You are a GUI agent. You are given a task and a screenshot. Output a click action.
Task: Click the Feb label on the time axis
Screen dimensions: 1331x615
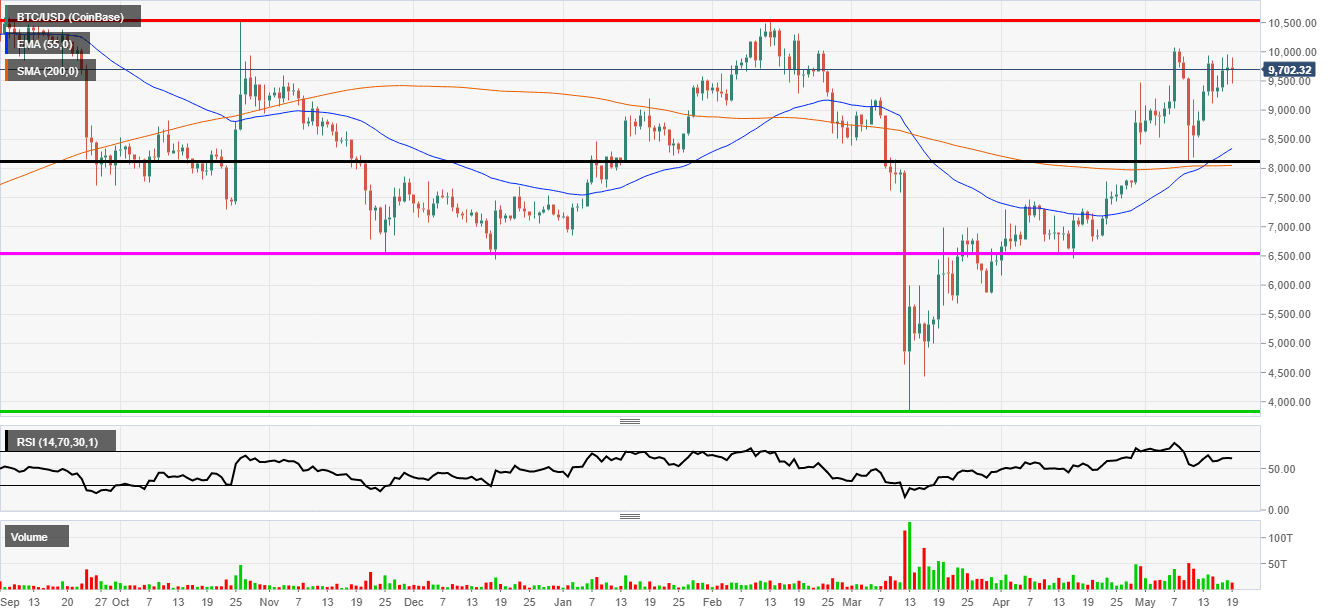click(x=711, y=603)
